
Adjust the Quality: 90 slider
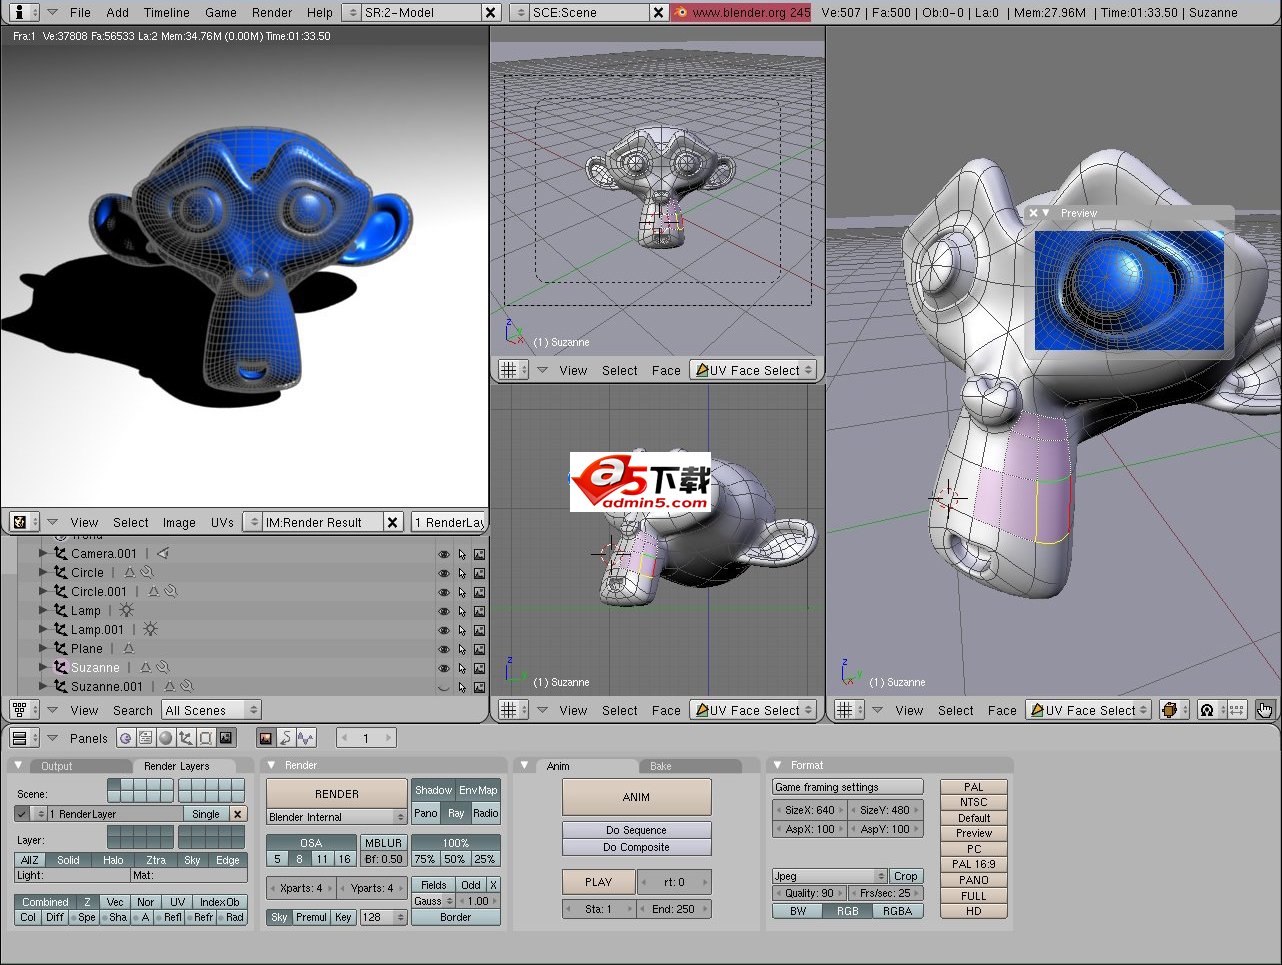pyautogui.click(x=810, y=893)
